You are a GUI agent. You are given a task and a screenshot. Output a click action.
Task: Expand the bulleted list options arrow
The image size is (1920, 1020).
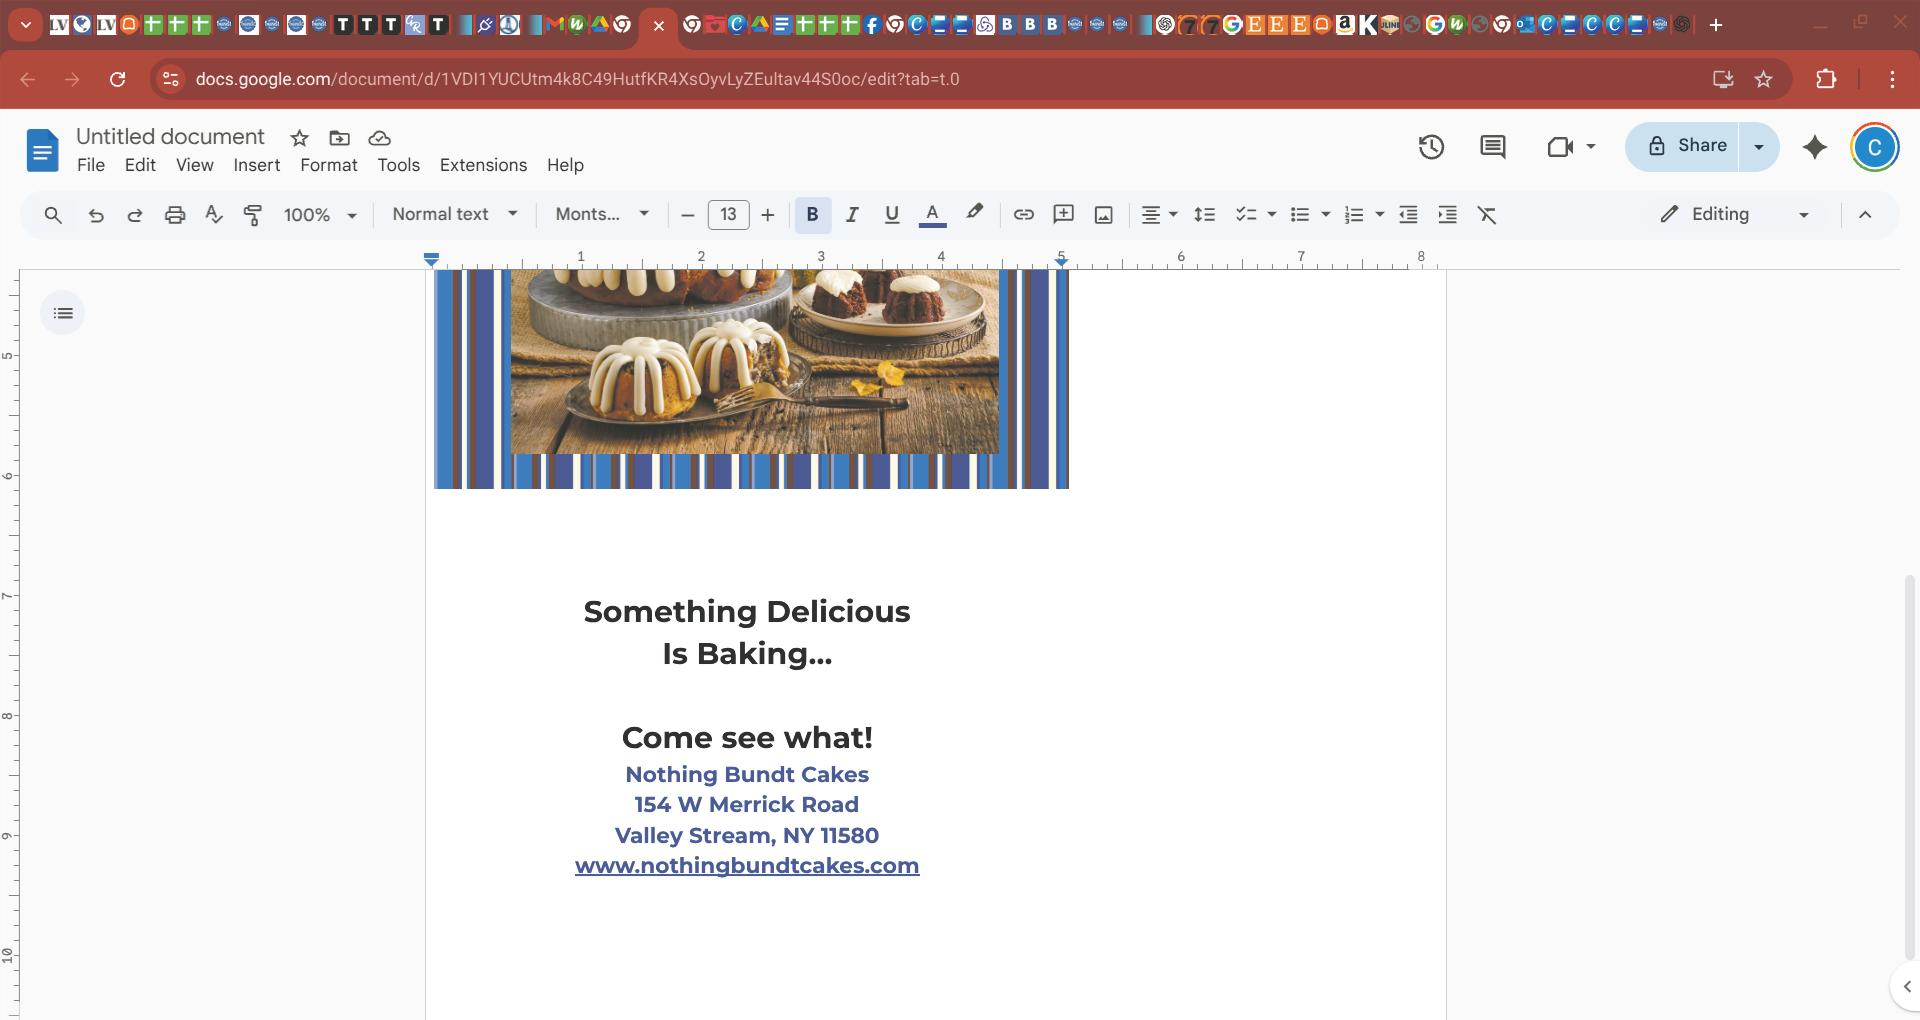click(x=1326, y=215)
